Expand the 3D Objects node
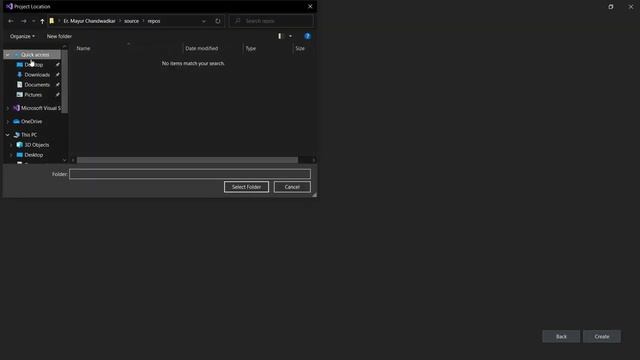Screen dimensions: 640x360 coord(11,145)
